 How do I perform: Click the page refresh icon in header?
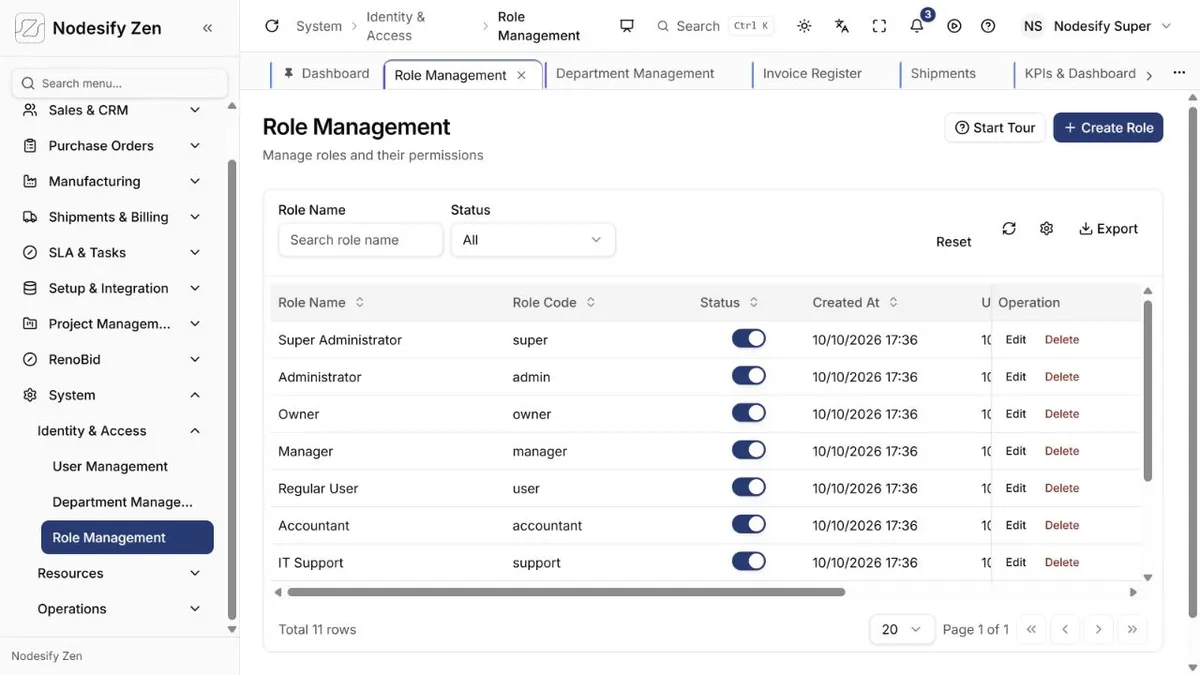pos(272,26)
